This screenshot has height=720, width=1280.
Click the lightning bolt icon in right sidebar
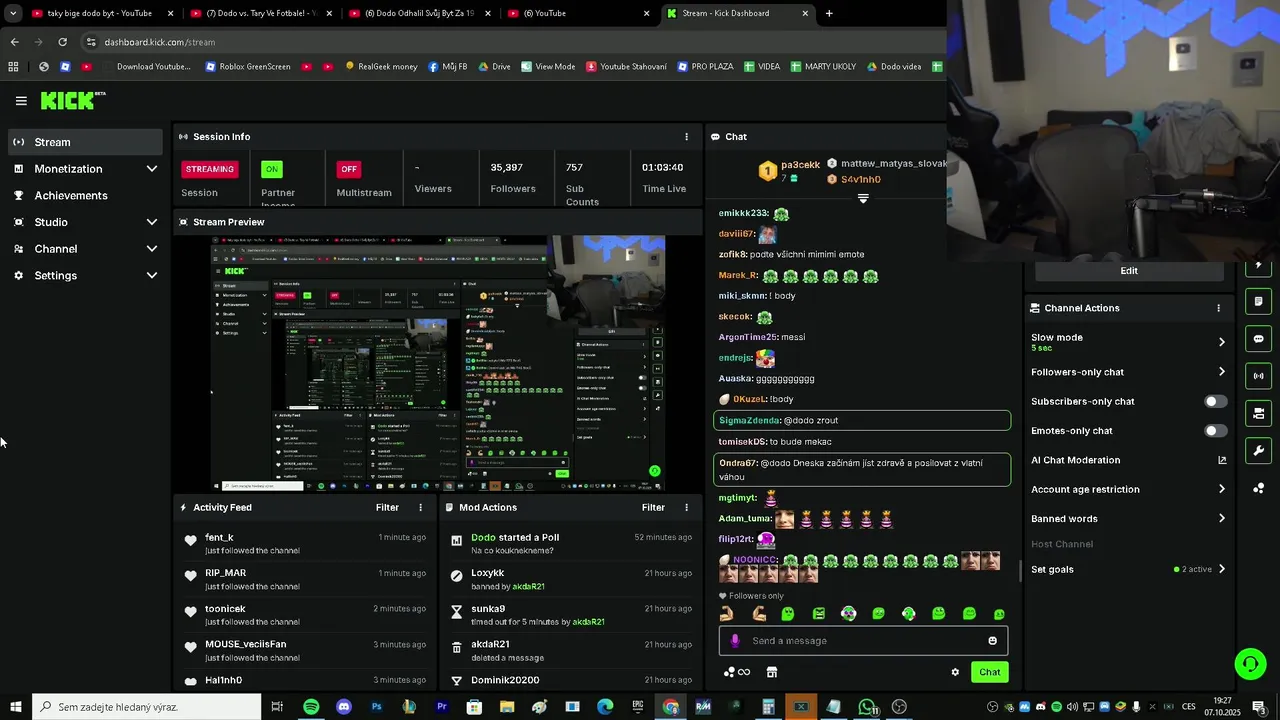[x=1258, y=267]
